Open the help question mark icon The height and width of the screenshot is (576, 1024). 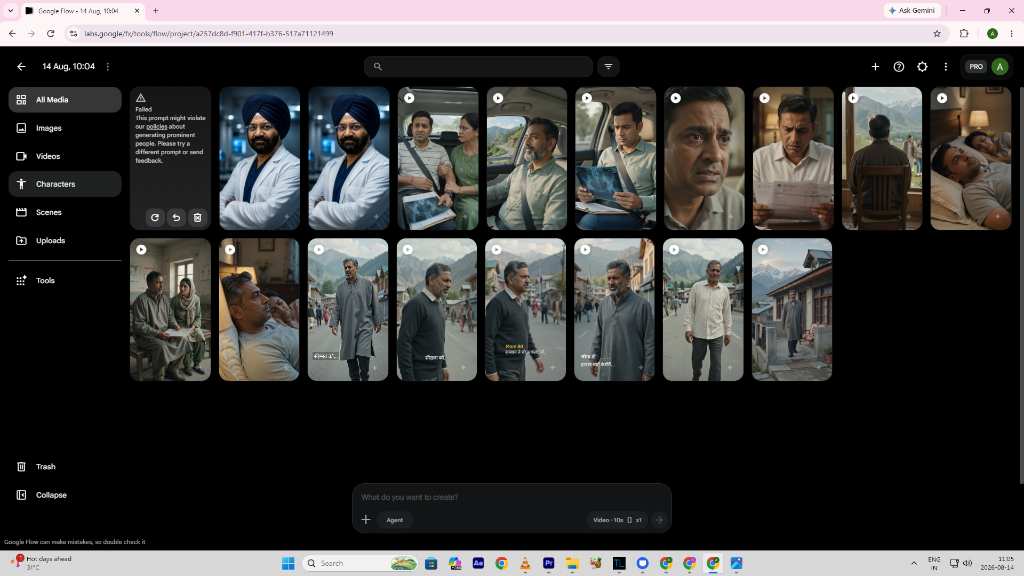(x=899, y=67)
